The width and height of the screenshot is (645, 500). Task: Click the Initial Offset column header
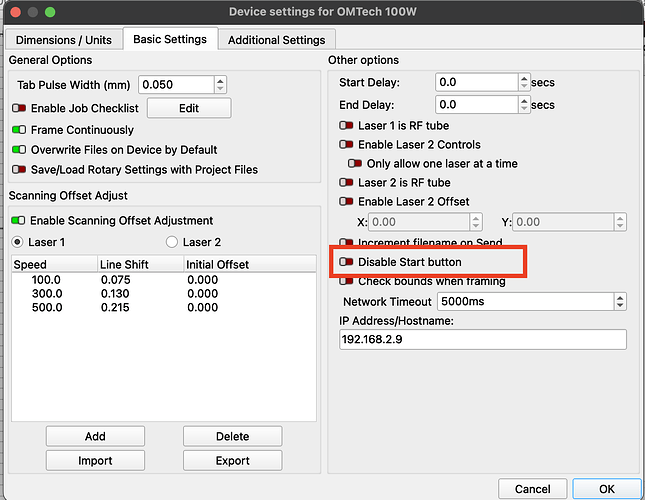point(250,264)
